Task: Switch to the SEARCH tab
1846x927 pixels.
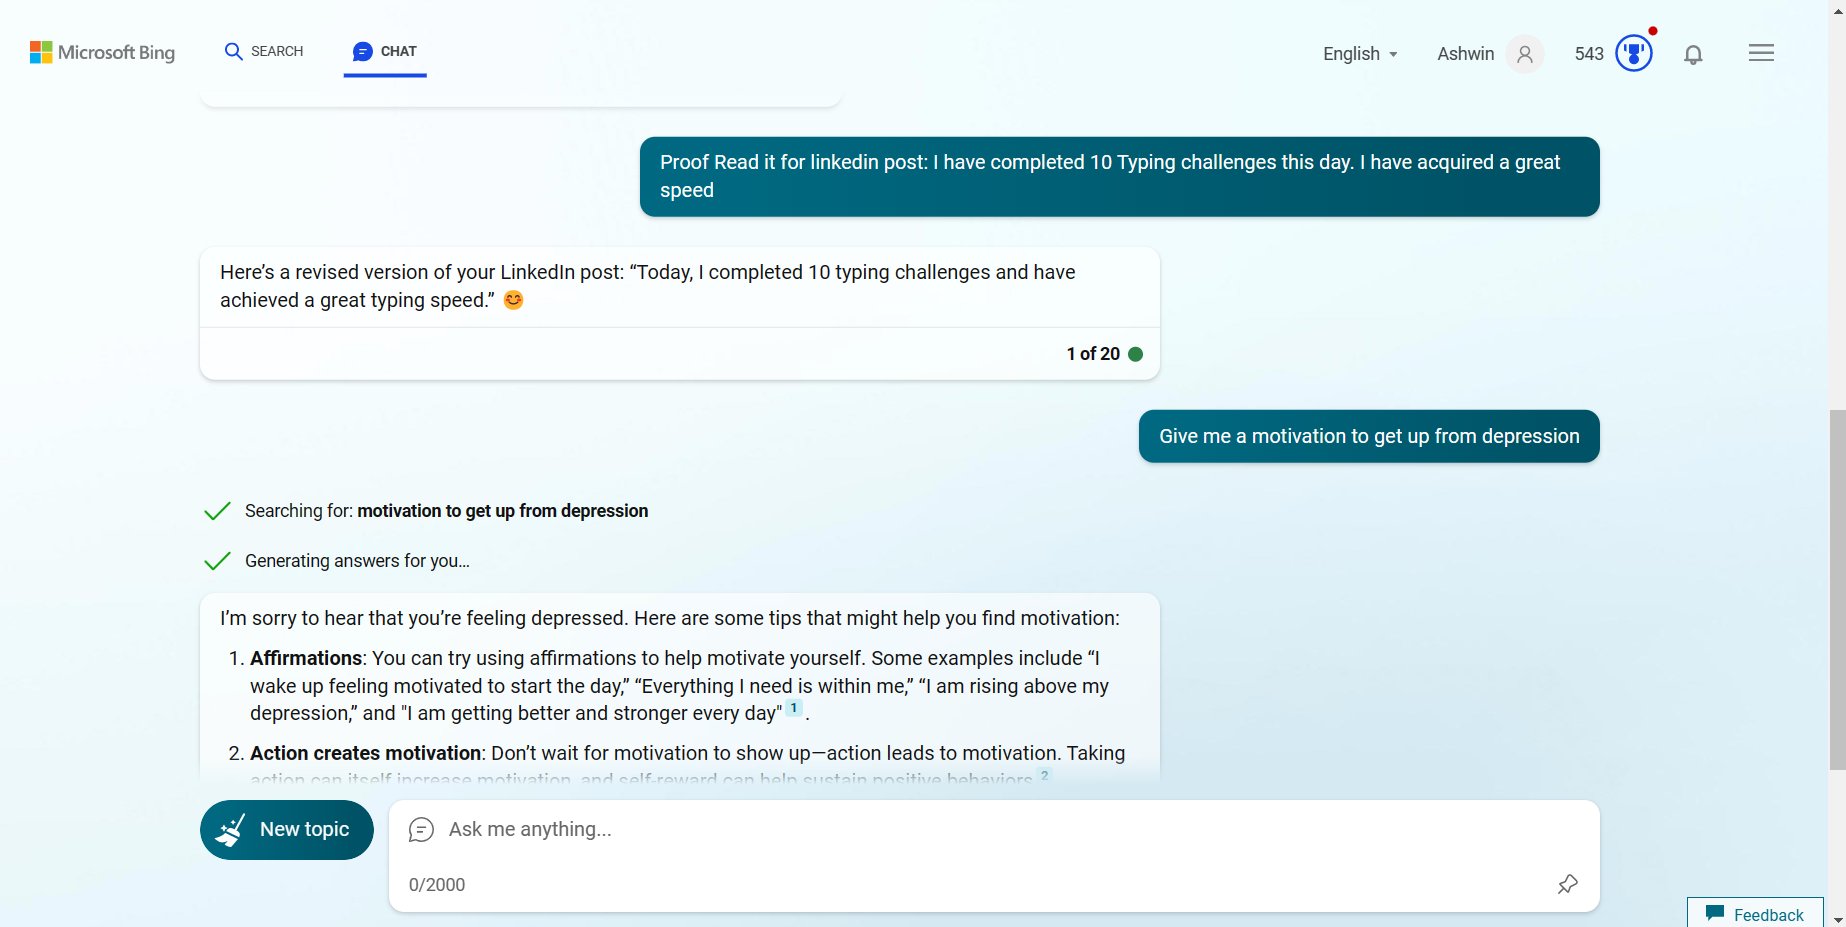Action: pos(264,51)
